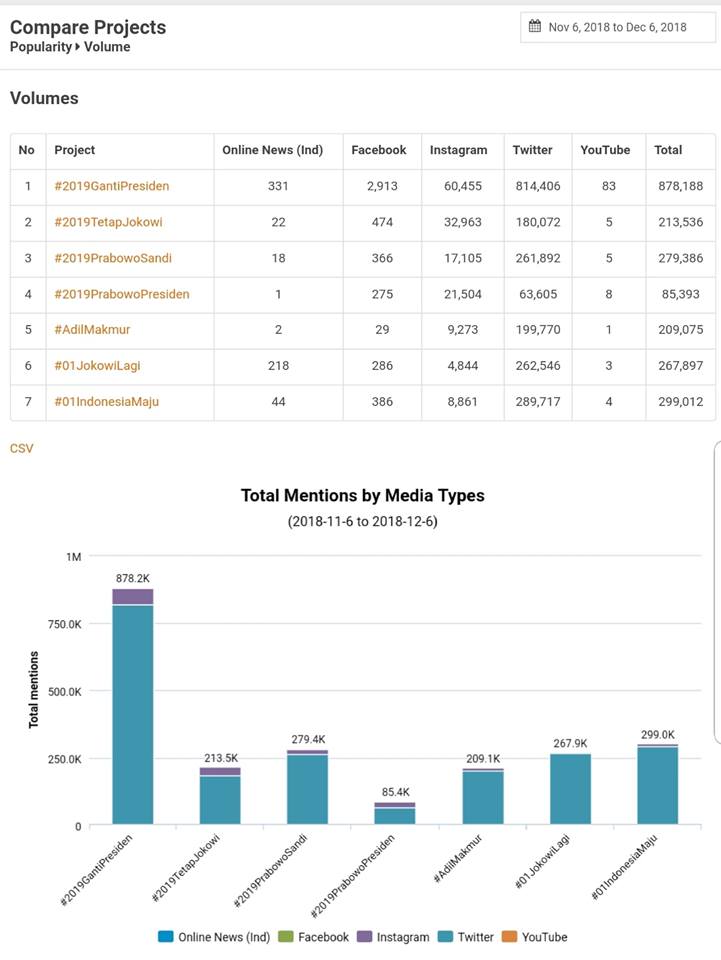Open the #2019GantiPresiden project link
The width and height of the screenshot is (721, 960).
[111, 186]
